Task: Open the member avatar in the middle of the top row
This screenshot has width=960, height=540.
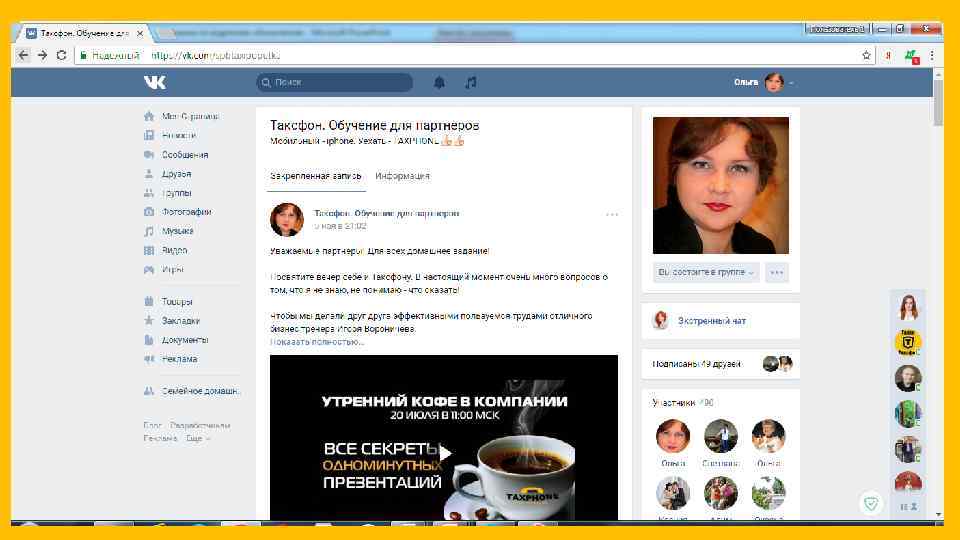Action: tap(721, 436)
